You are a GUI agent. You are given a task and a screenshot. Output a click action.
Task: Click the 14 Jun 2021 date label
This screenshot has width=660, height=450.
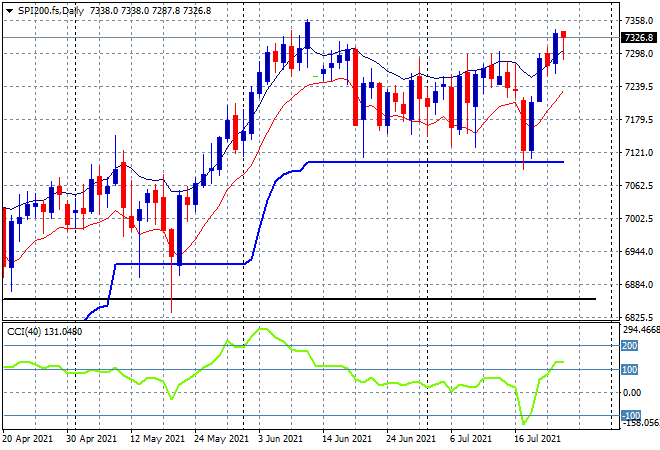[x=347, y=439]
